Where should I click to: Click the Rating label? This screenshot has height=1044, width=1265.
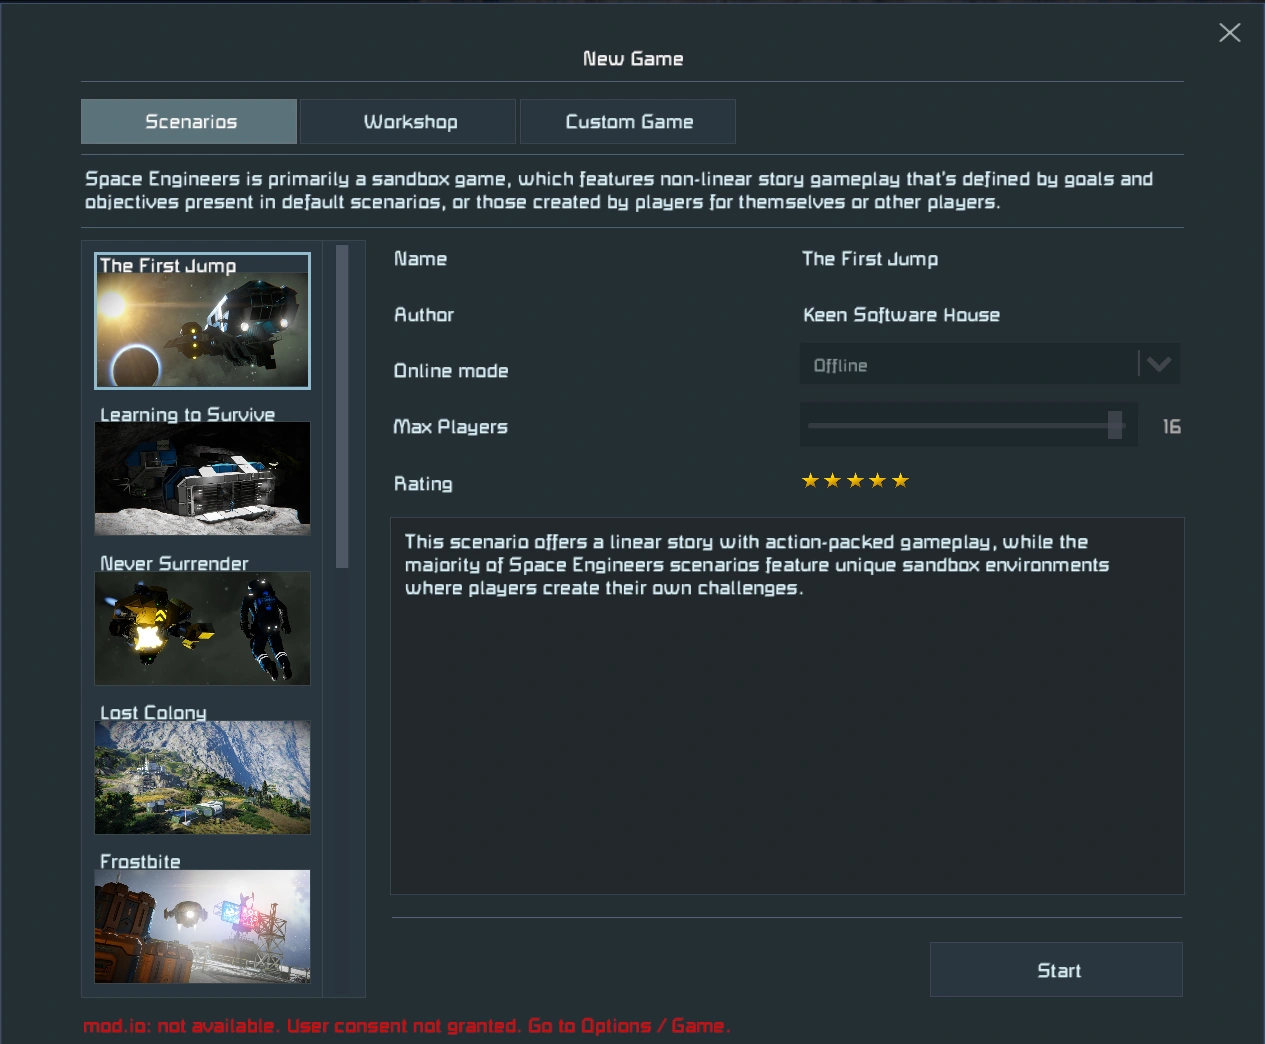pos(423,484)
